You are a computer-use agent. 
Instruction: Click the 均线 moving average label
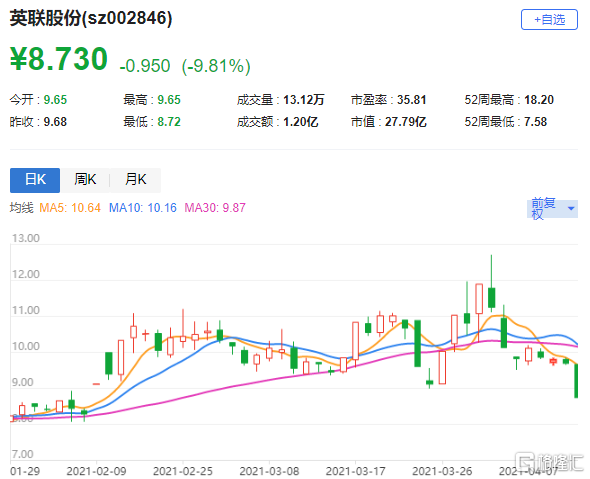[x=21, y=208]
